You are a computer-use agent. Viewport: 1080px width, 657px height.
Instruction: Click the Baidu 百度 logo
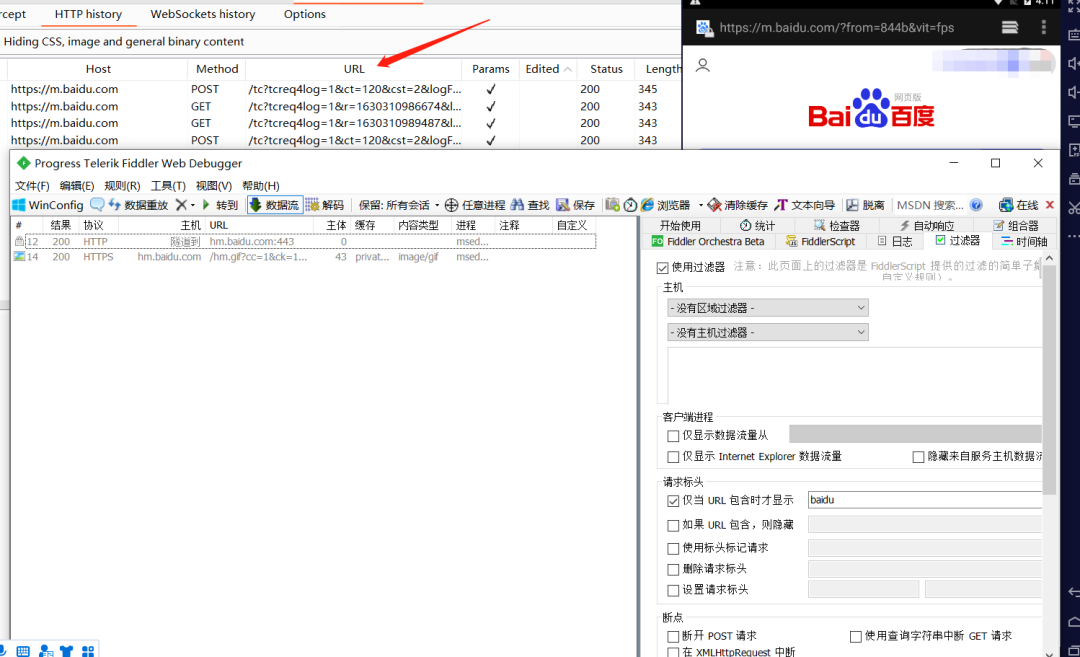(871, 109)
